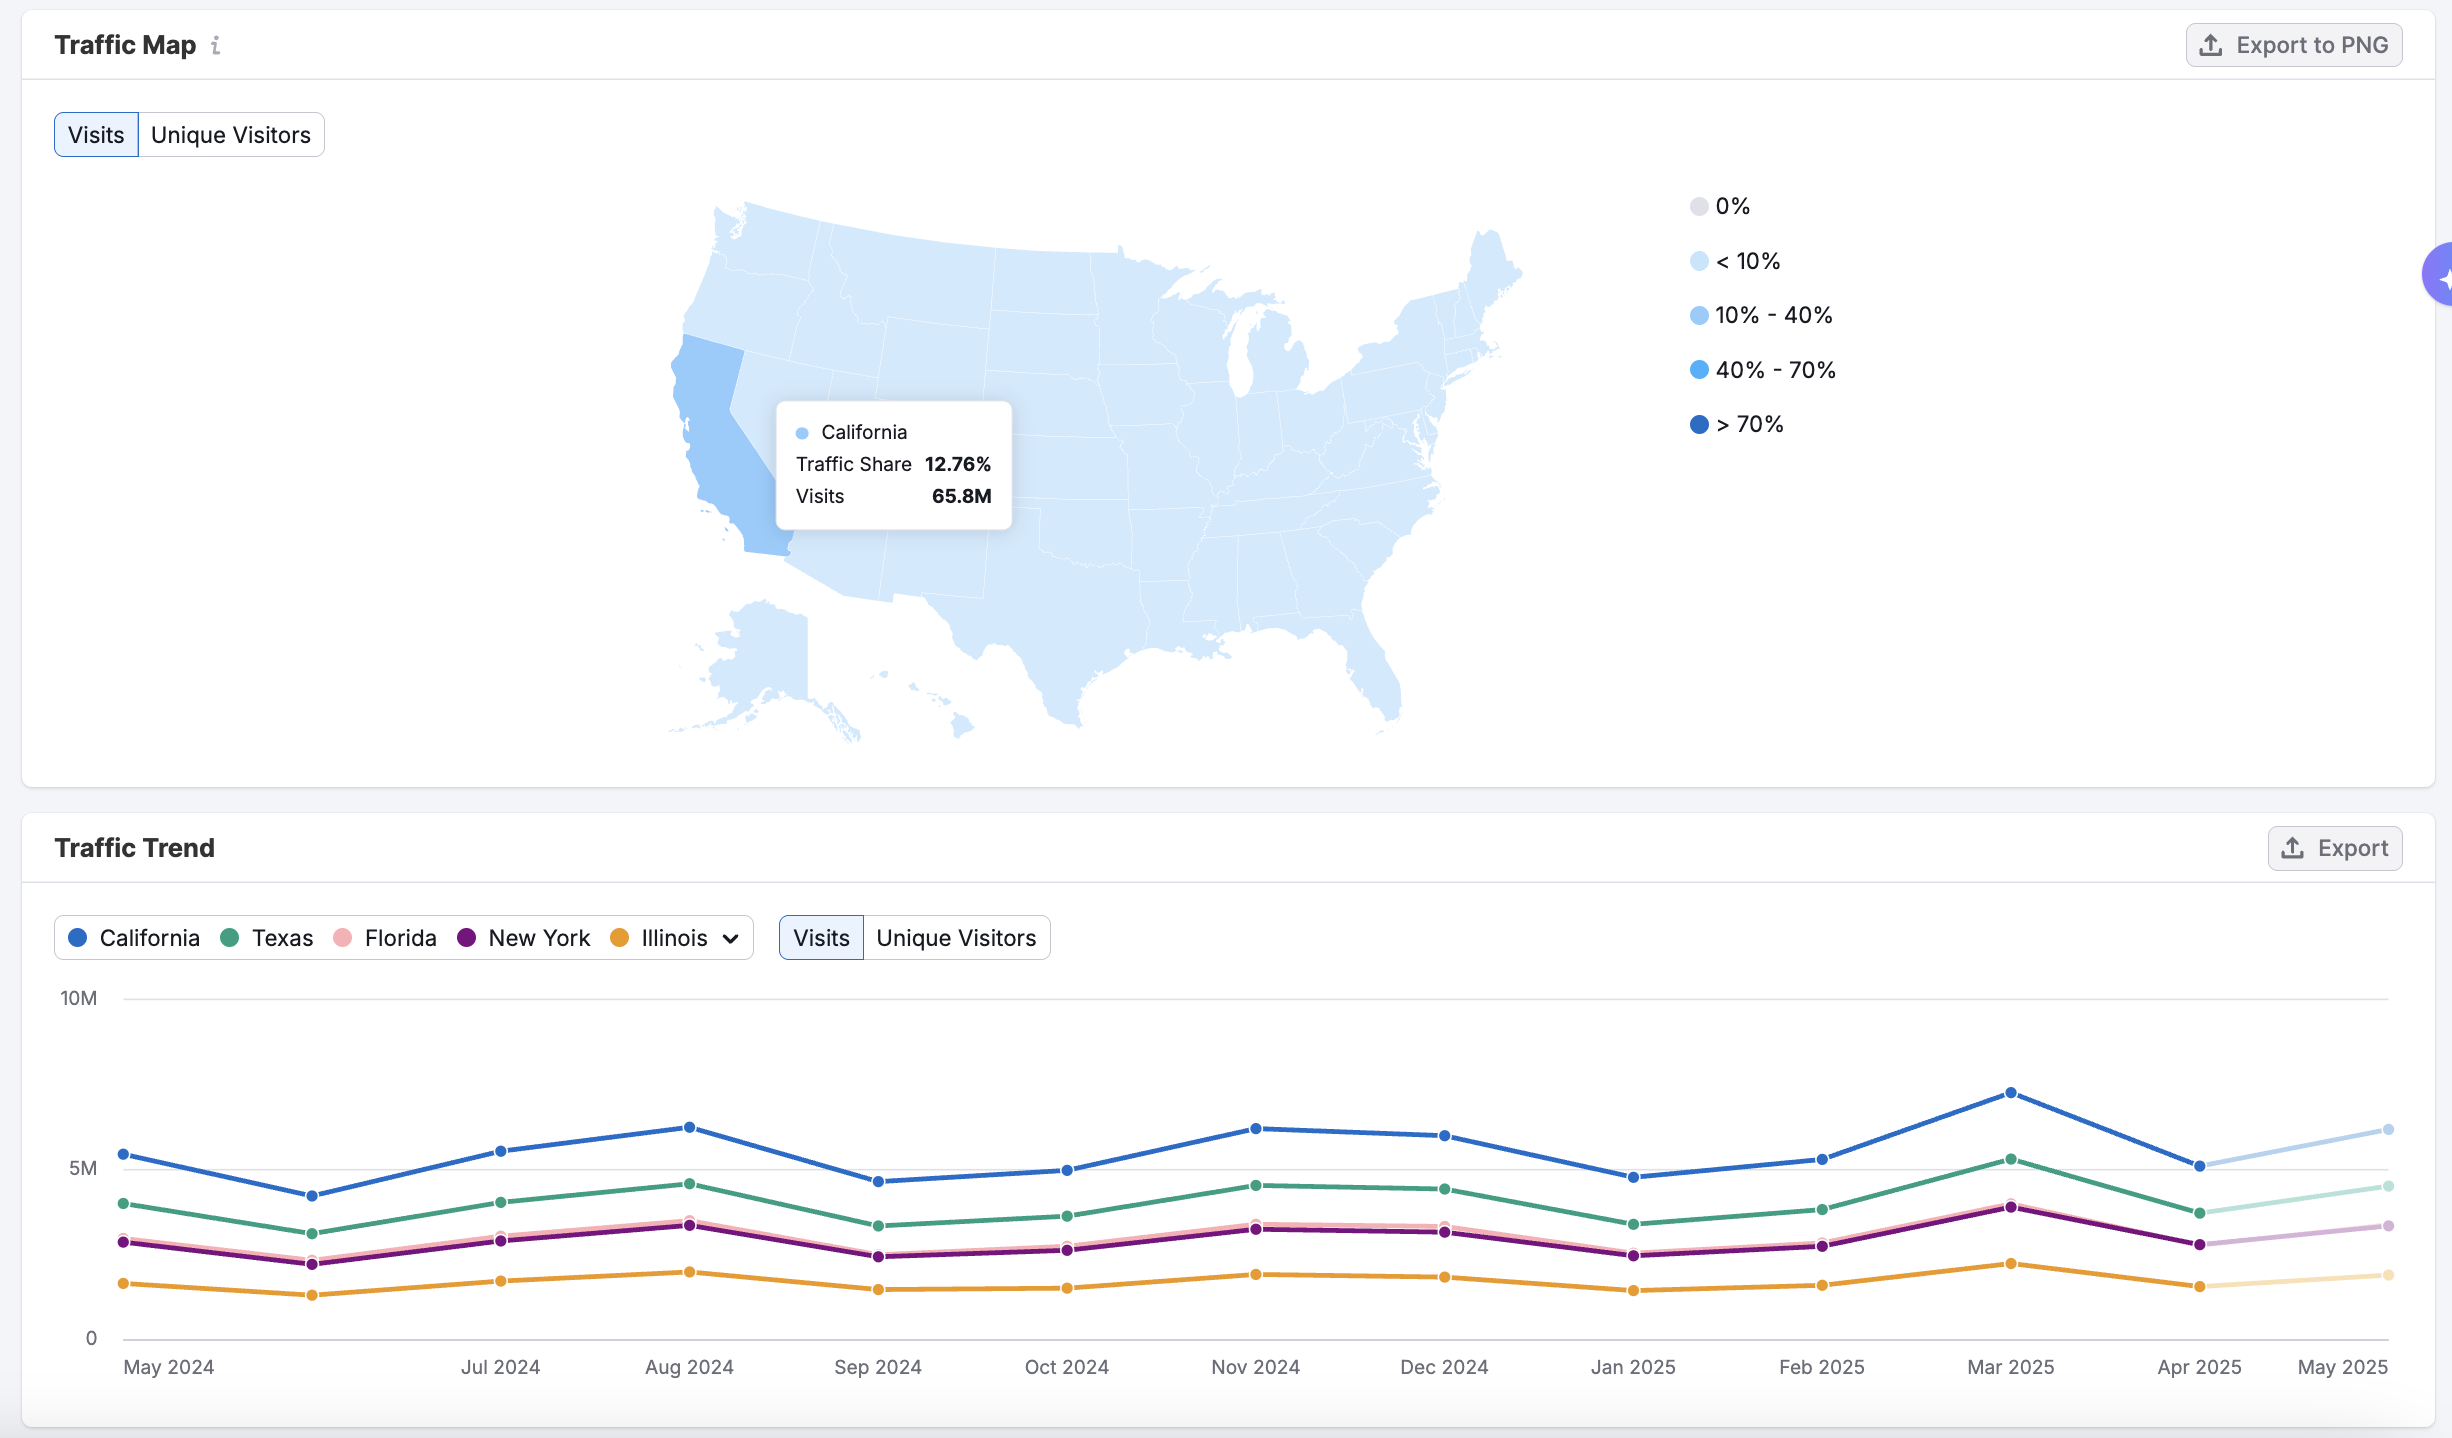Switch Traffic Trend to Unique Visitors
Screen dimensions: 2452x1438
point(955,938)
